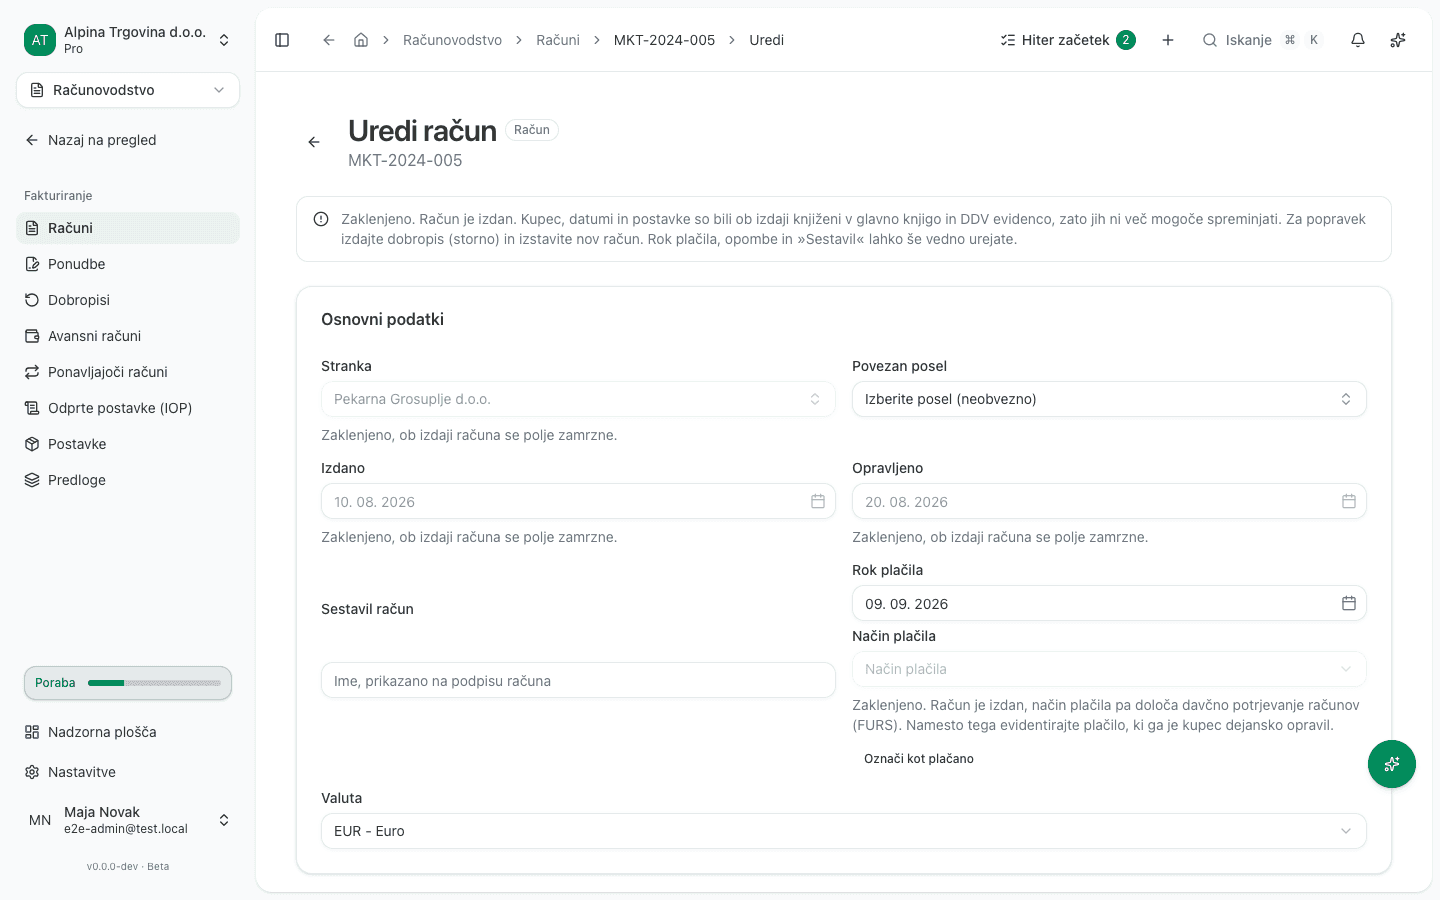Open the Valuta EUR - Euro dropdown
1440x900 pixels.
[843, 831]
